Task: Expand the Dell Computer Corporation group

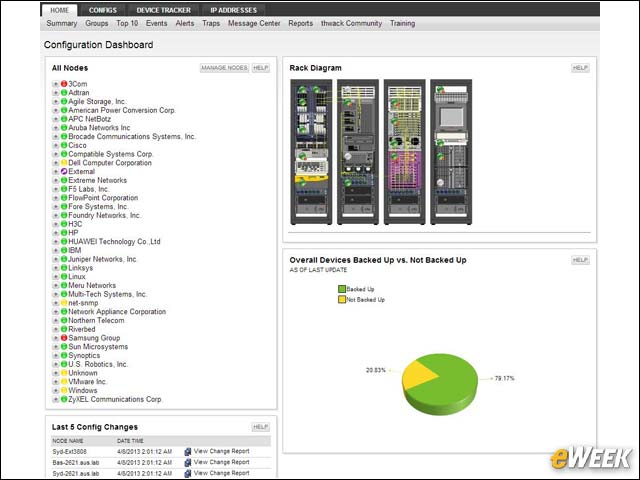Action: click(x=56, y=162)
